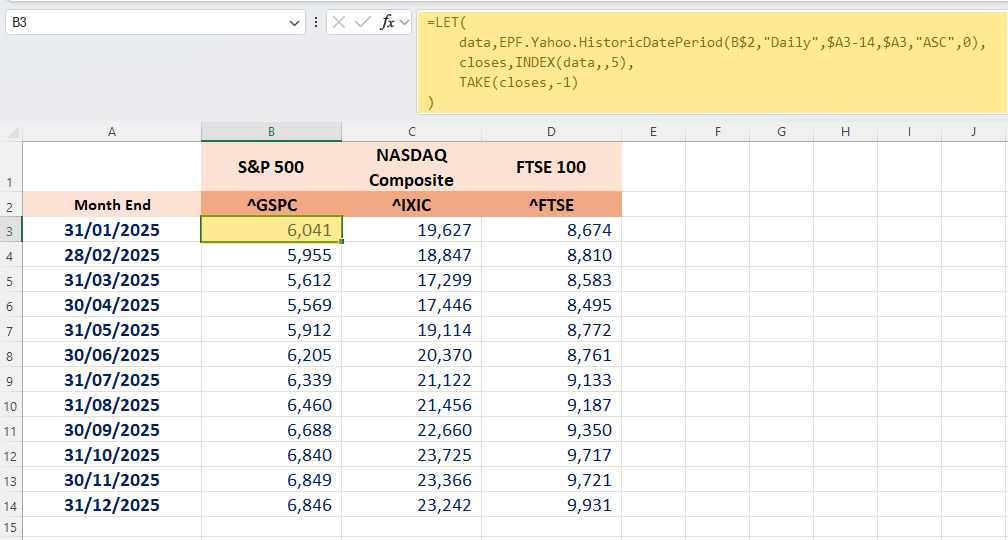
Task: Select row 1 header
Action: (x=11, y=166)
